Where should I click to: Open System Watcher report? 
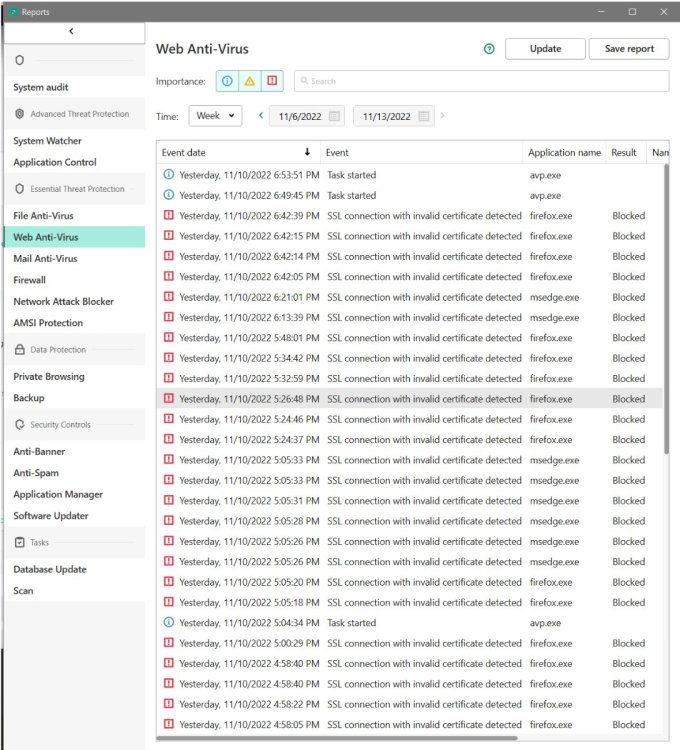point(48,141)
